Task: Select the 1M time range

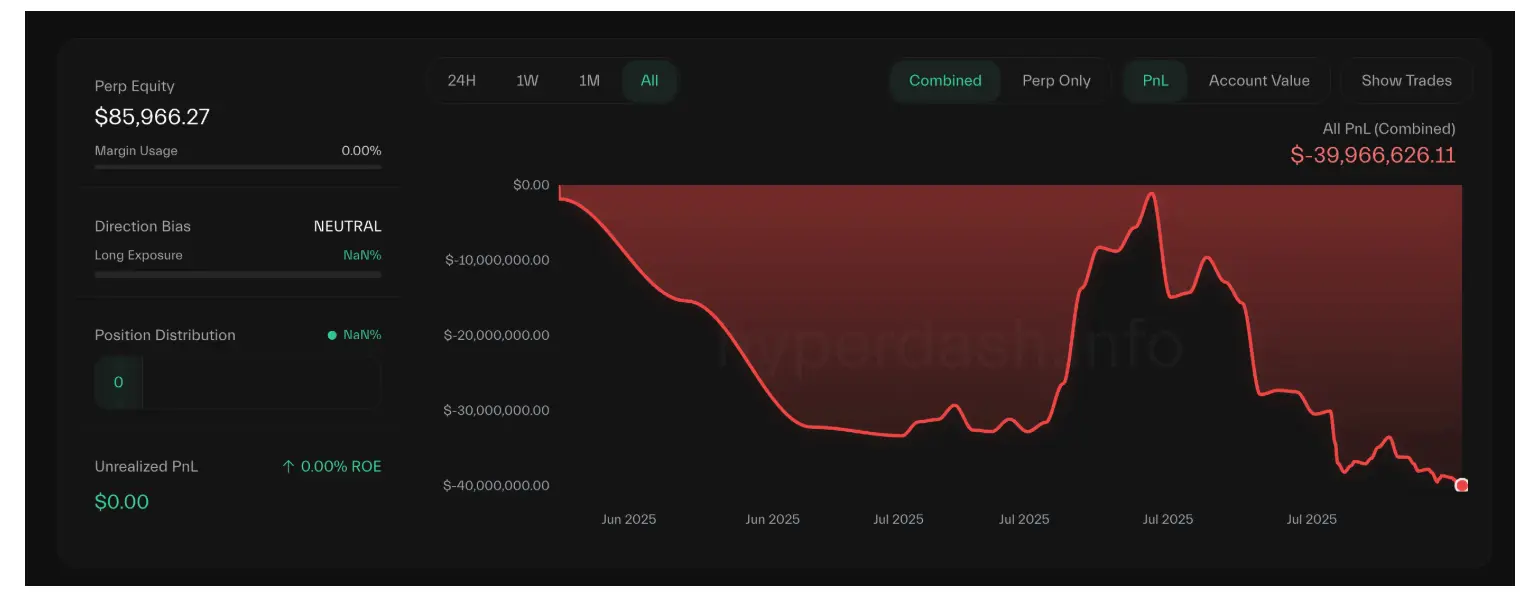Action: [x=589, y=81]
